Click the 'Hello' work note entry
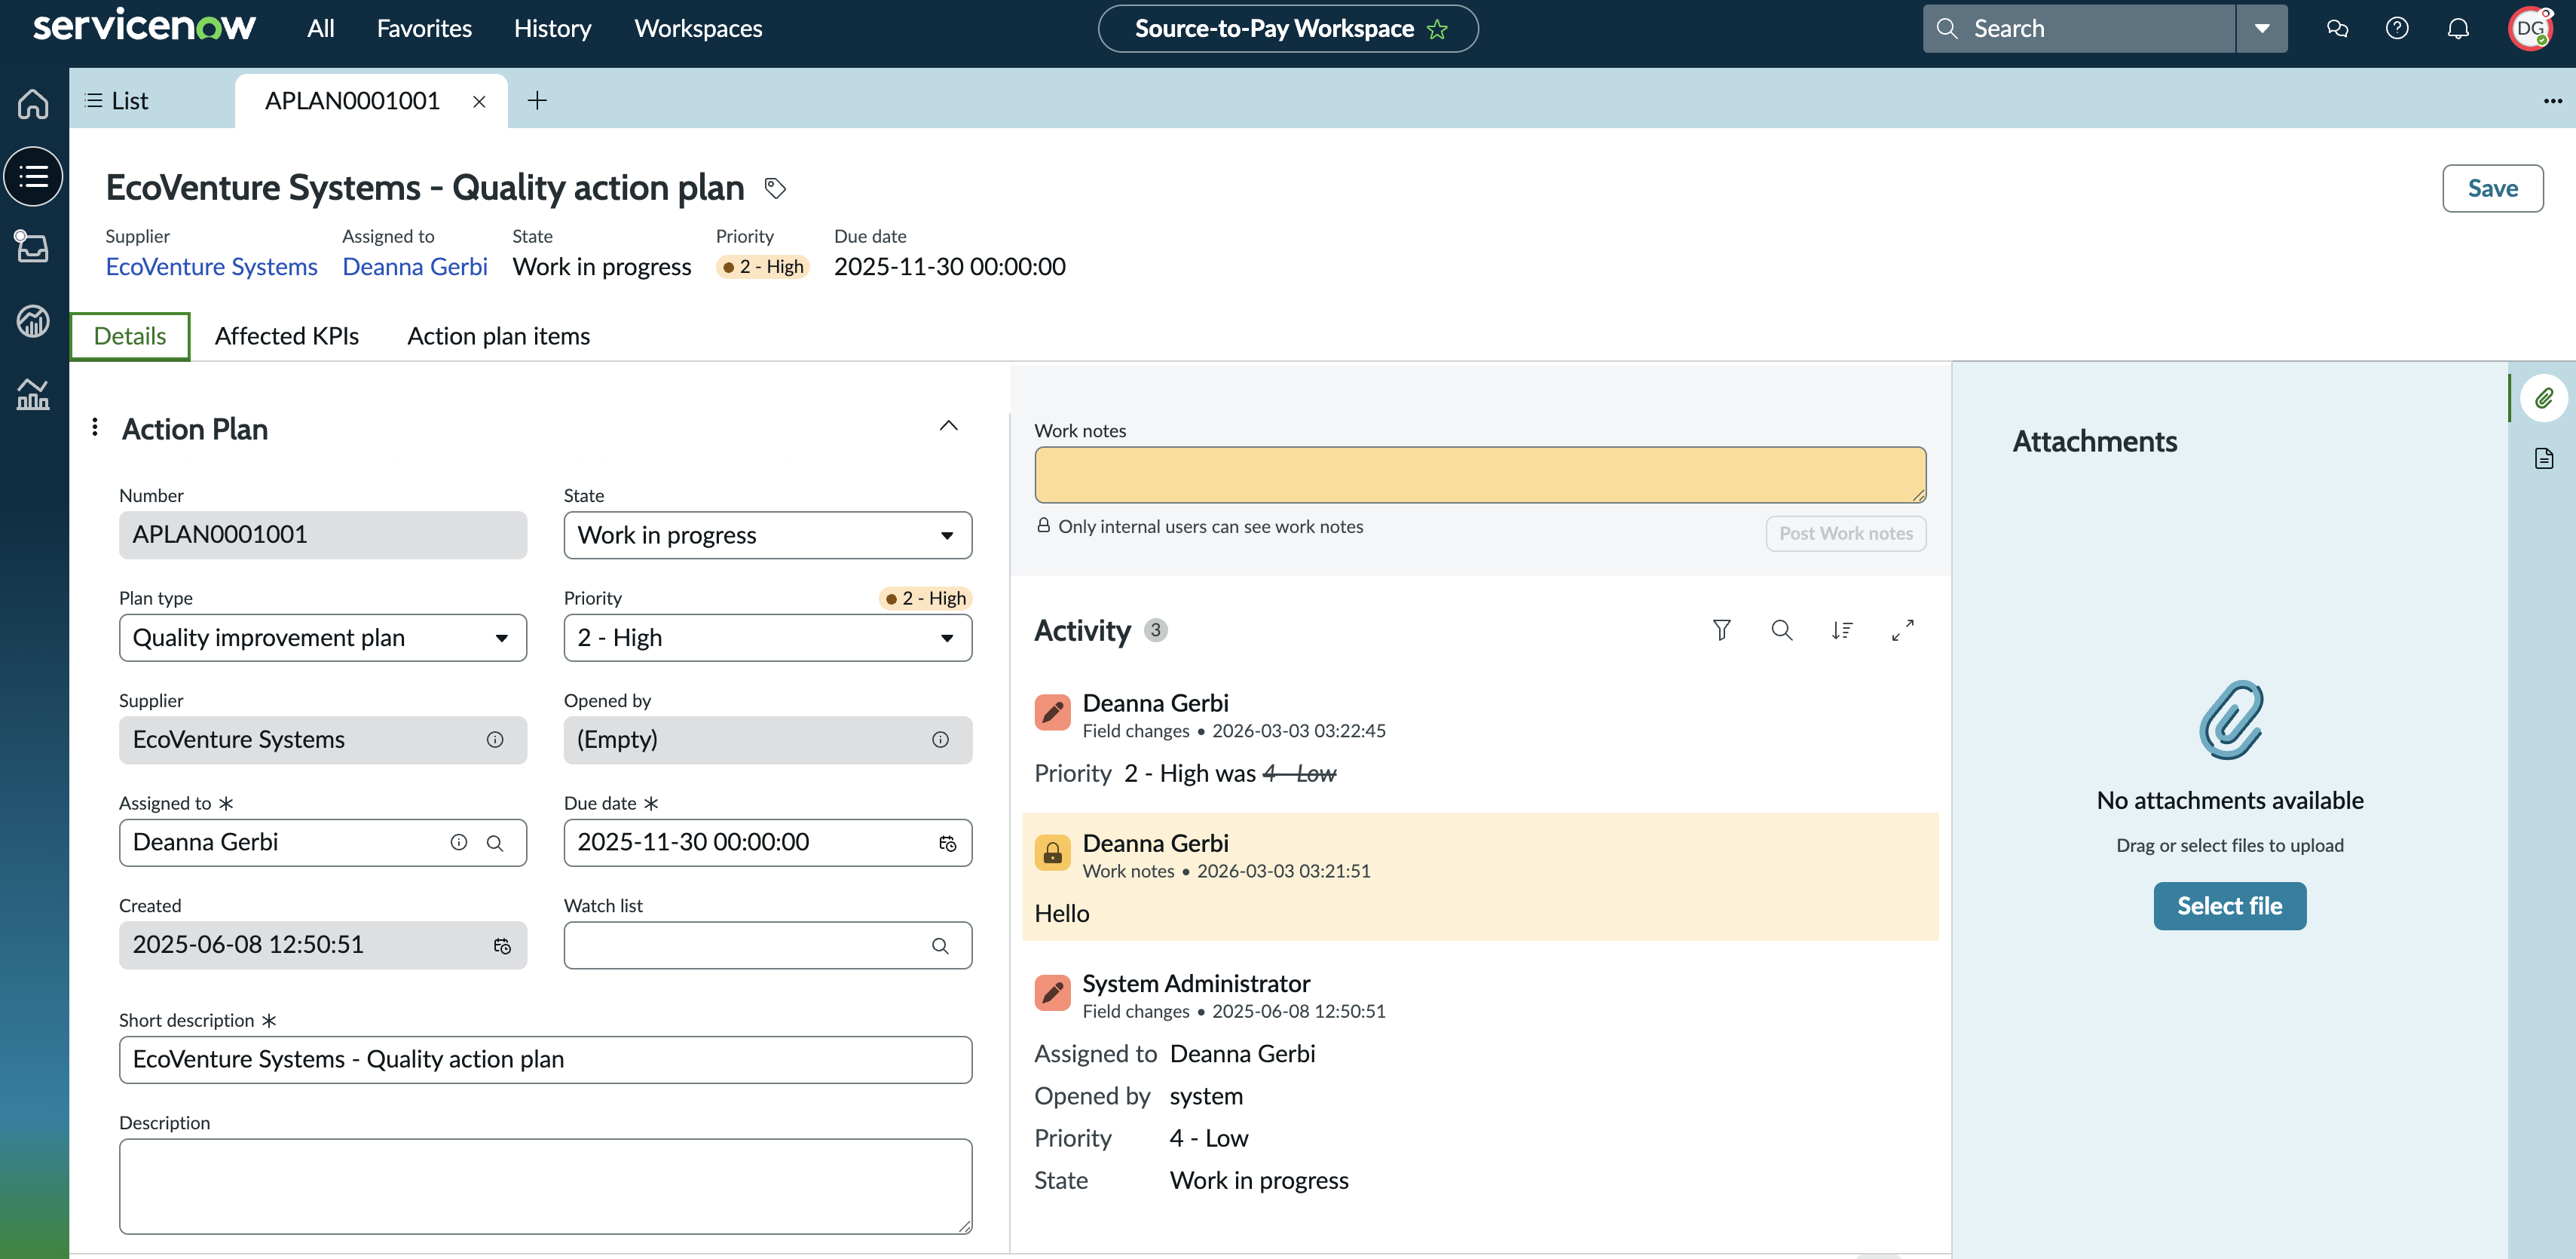Image resolution: width=2576 pixels, height=1259 pixels. coord(1480,877)
